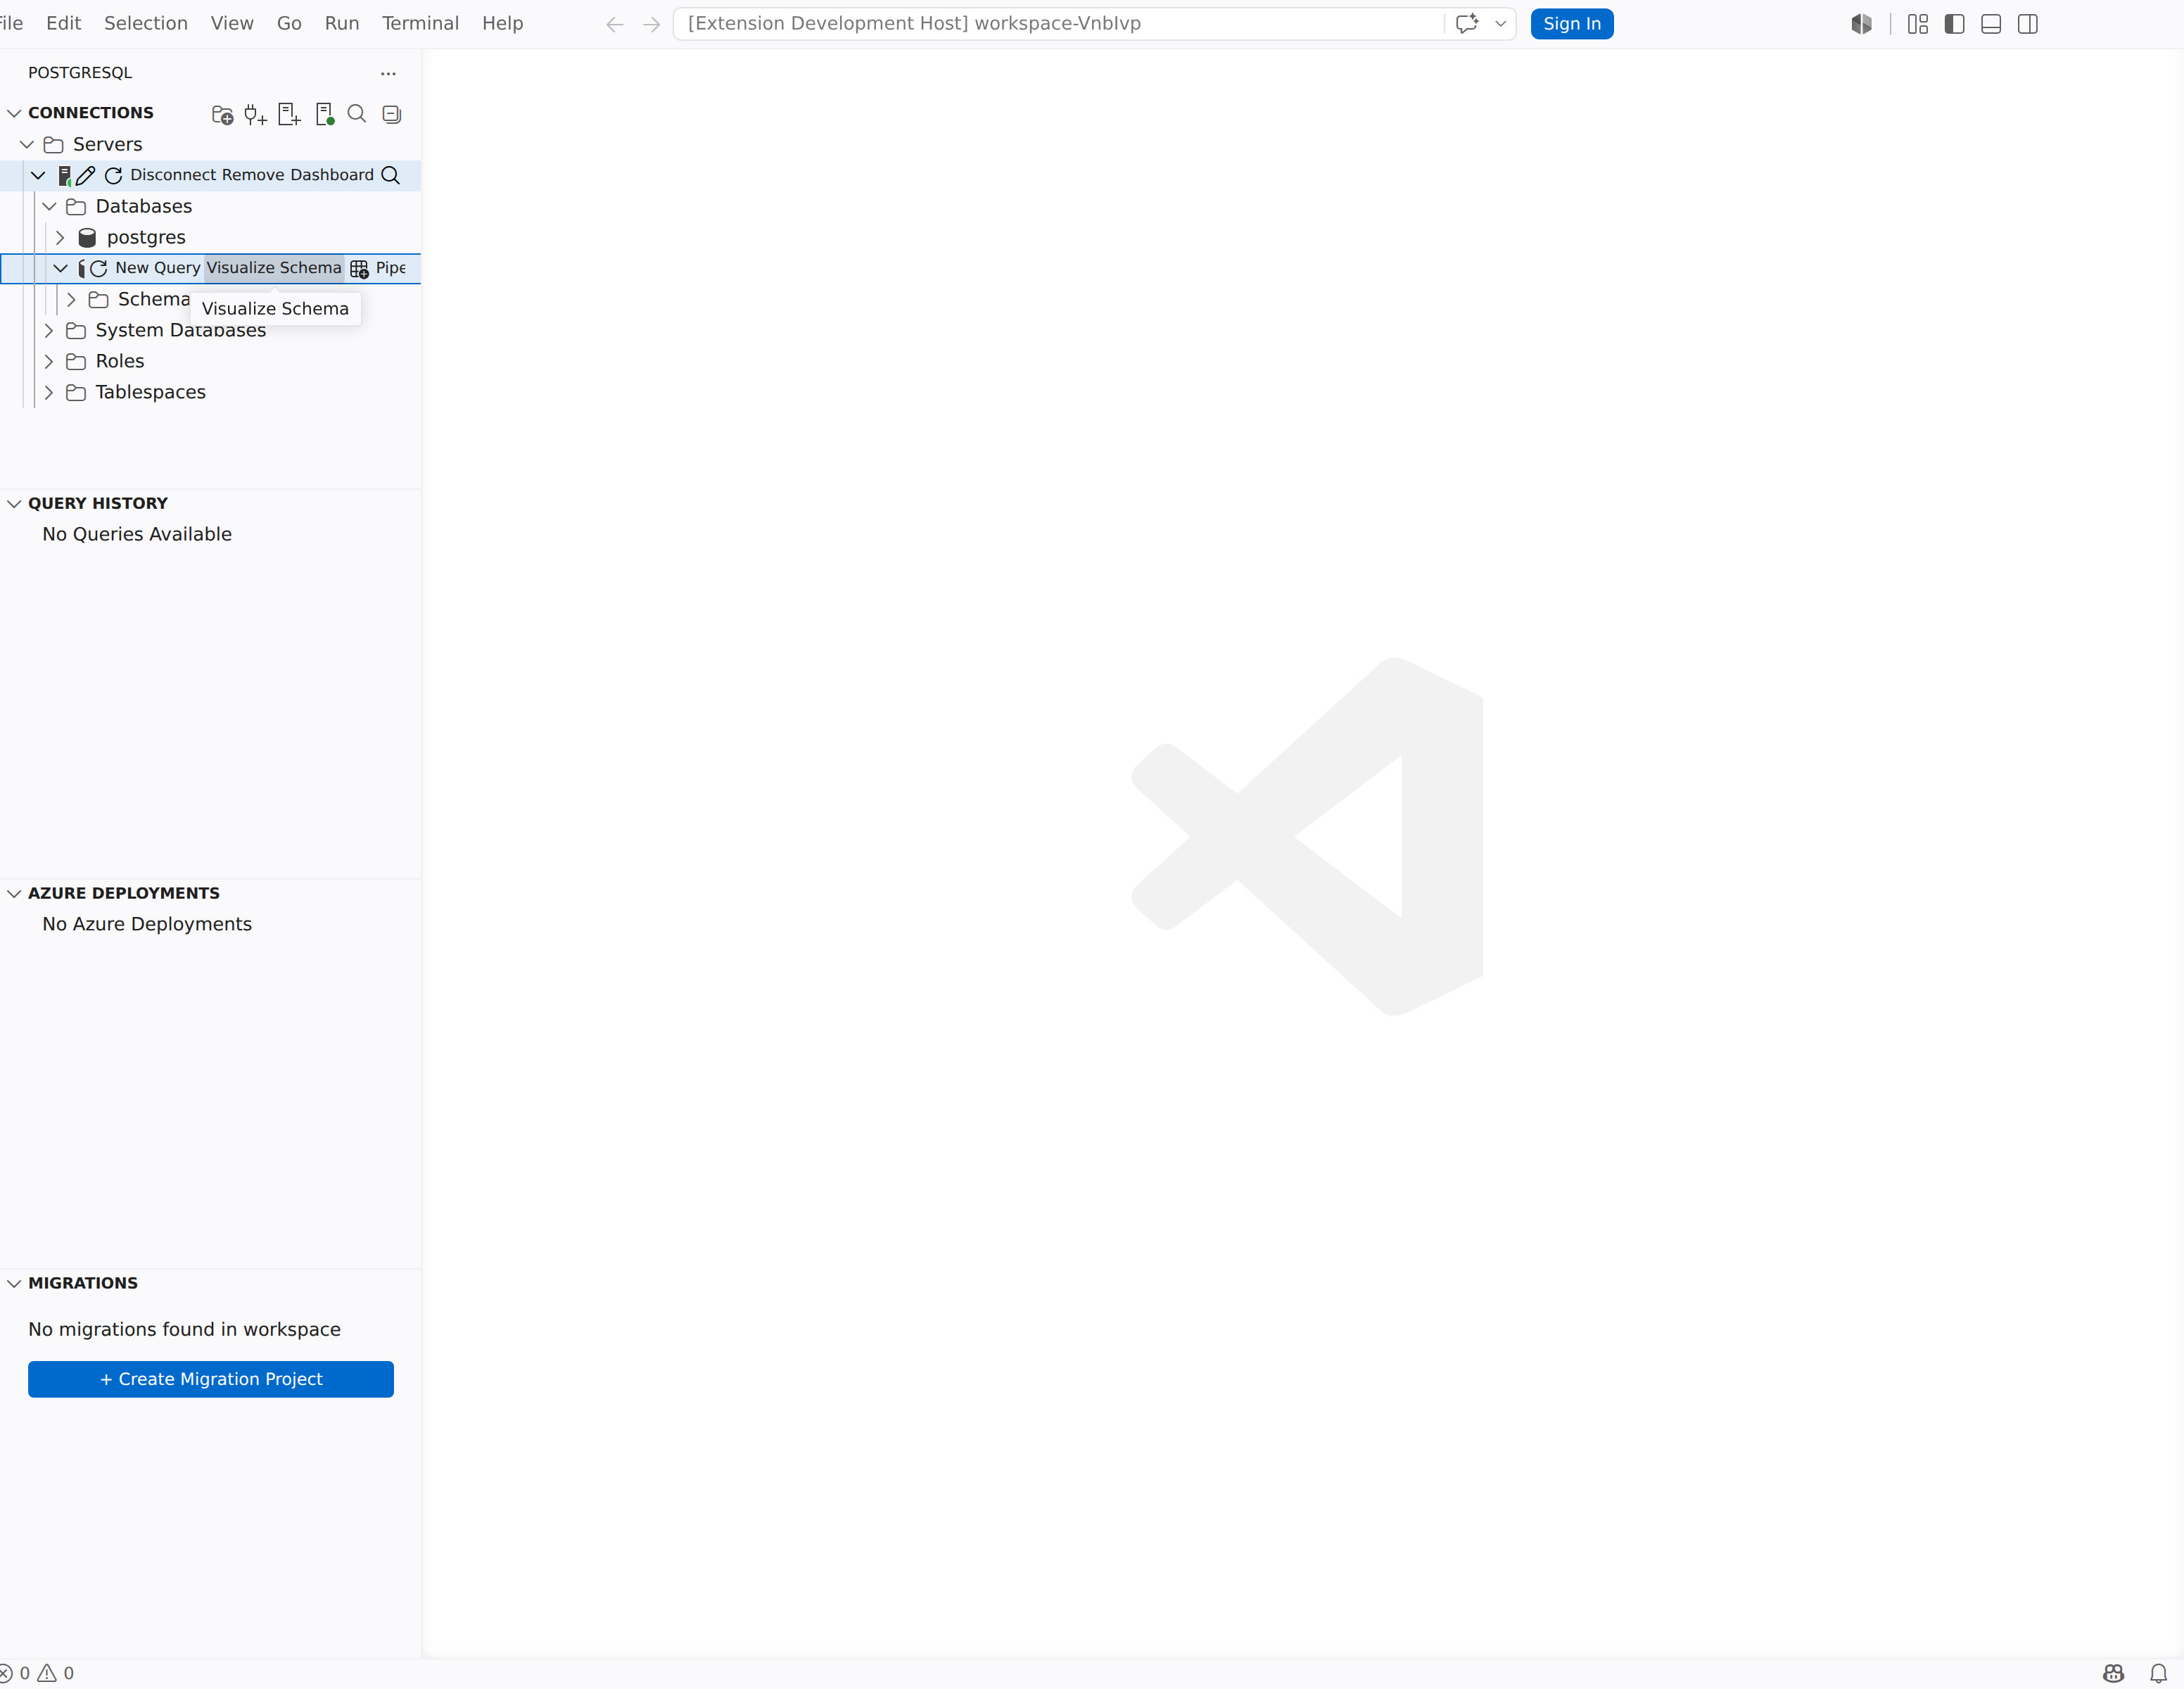Click the search icon beside Dashboard
Screen dimensions: 2184x1689
coord(391,176)
